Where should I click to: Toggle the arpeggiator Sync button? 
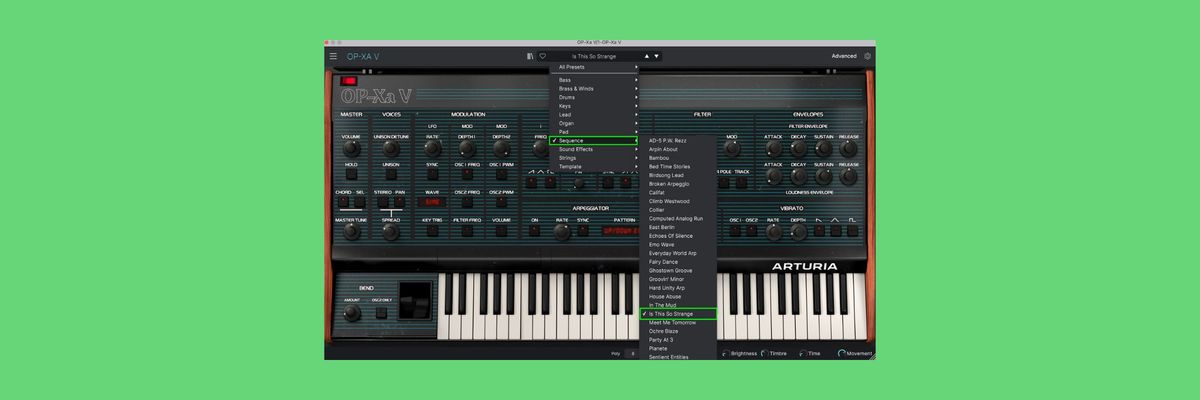583,230
